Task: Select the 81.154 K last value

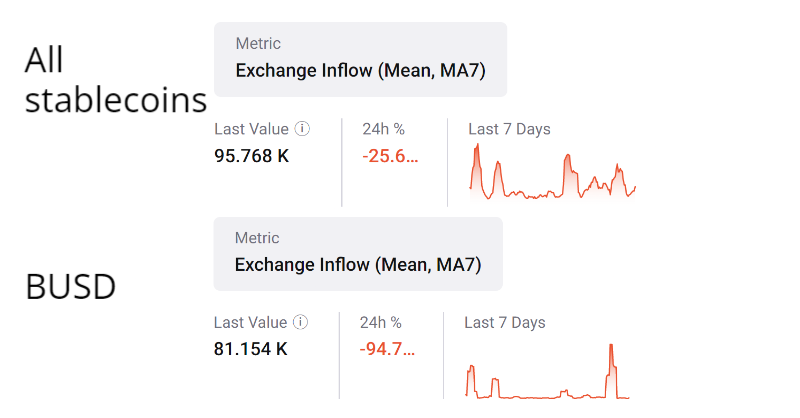Action: coord(251,349)
